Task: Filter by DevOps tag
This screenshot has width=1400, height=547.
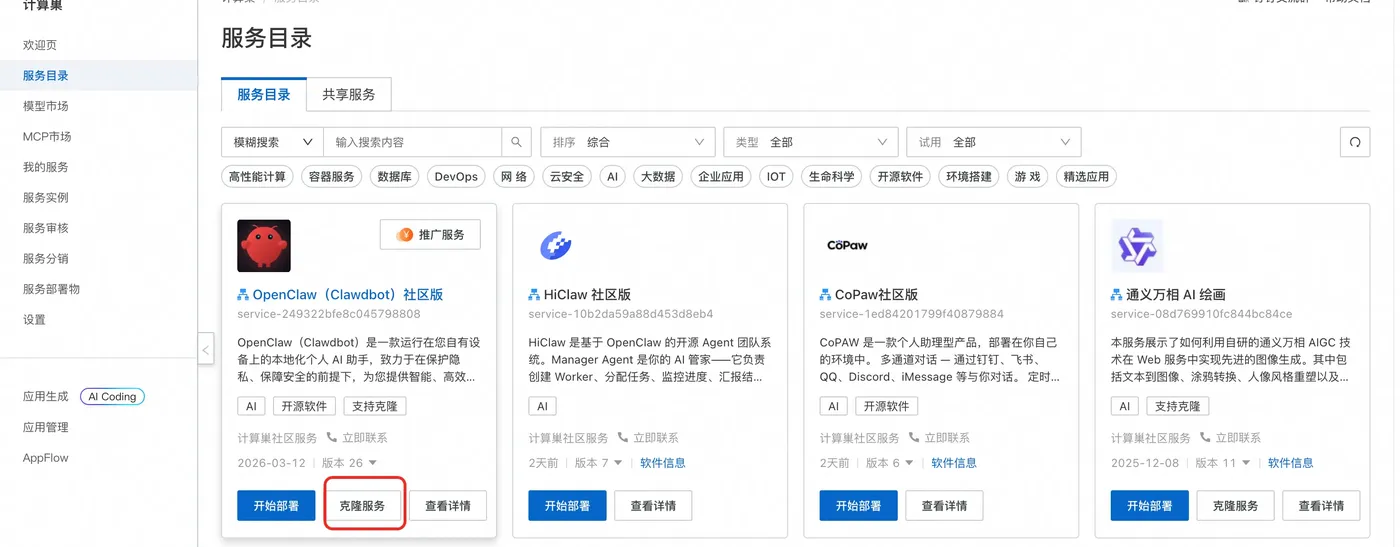Action: point(456,177)
